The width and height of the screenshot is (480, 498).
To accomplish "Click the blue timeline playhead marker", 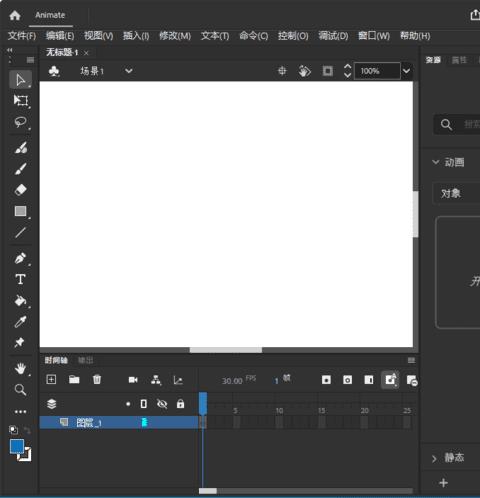I will 203,403.
